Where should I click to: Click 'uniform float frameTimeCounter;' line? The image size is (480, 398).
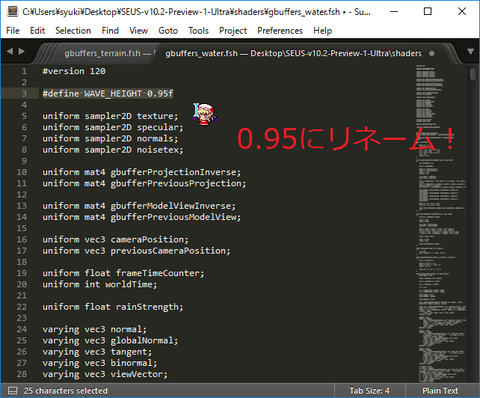123,273
